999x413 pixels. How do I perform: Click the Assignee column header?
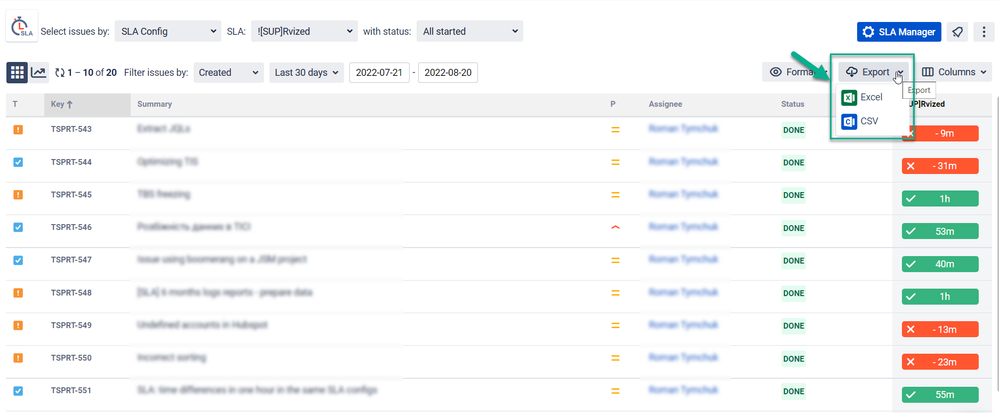point(665,104)
